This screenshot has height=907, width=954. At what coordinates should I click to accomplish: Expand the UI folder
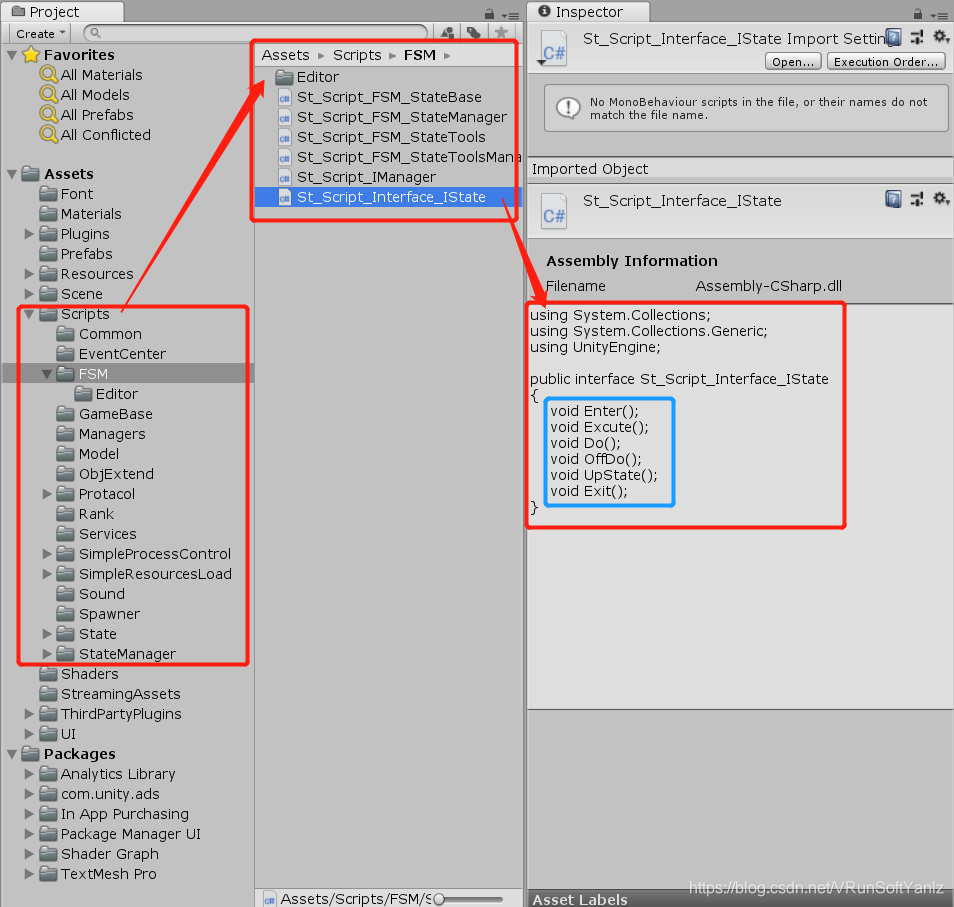pyautogui.click(x=29, y=734)
